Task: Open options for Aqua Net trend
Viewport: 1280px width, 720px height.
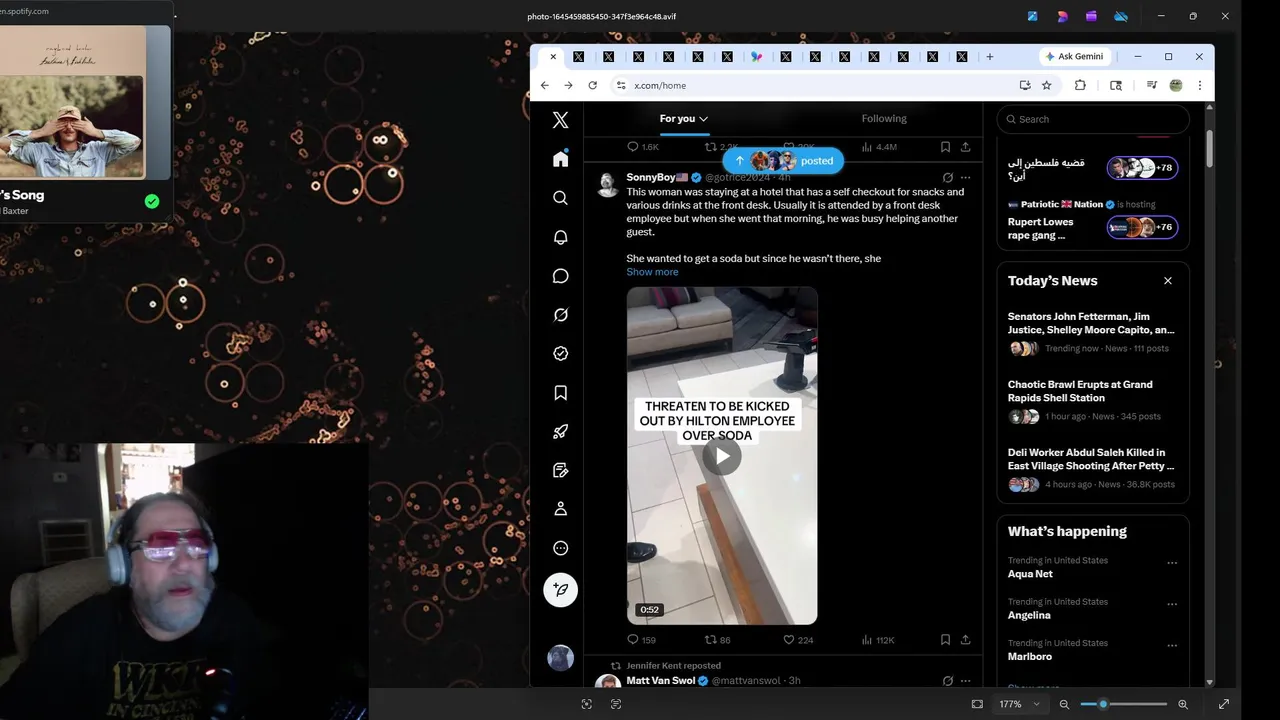Action: (1172, 562)
